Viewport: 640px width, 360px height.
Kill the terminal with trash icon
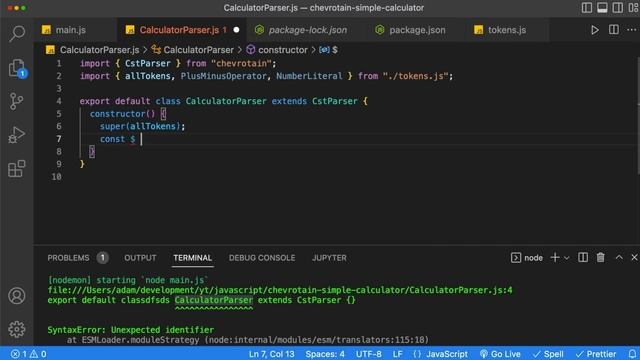click(x=600, y=258)
